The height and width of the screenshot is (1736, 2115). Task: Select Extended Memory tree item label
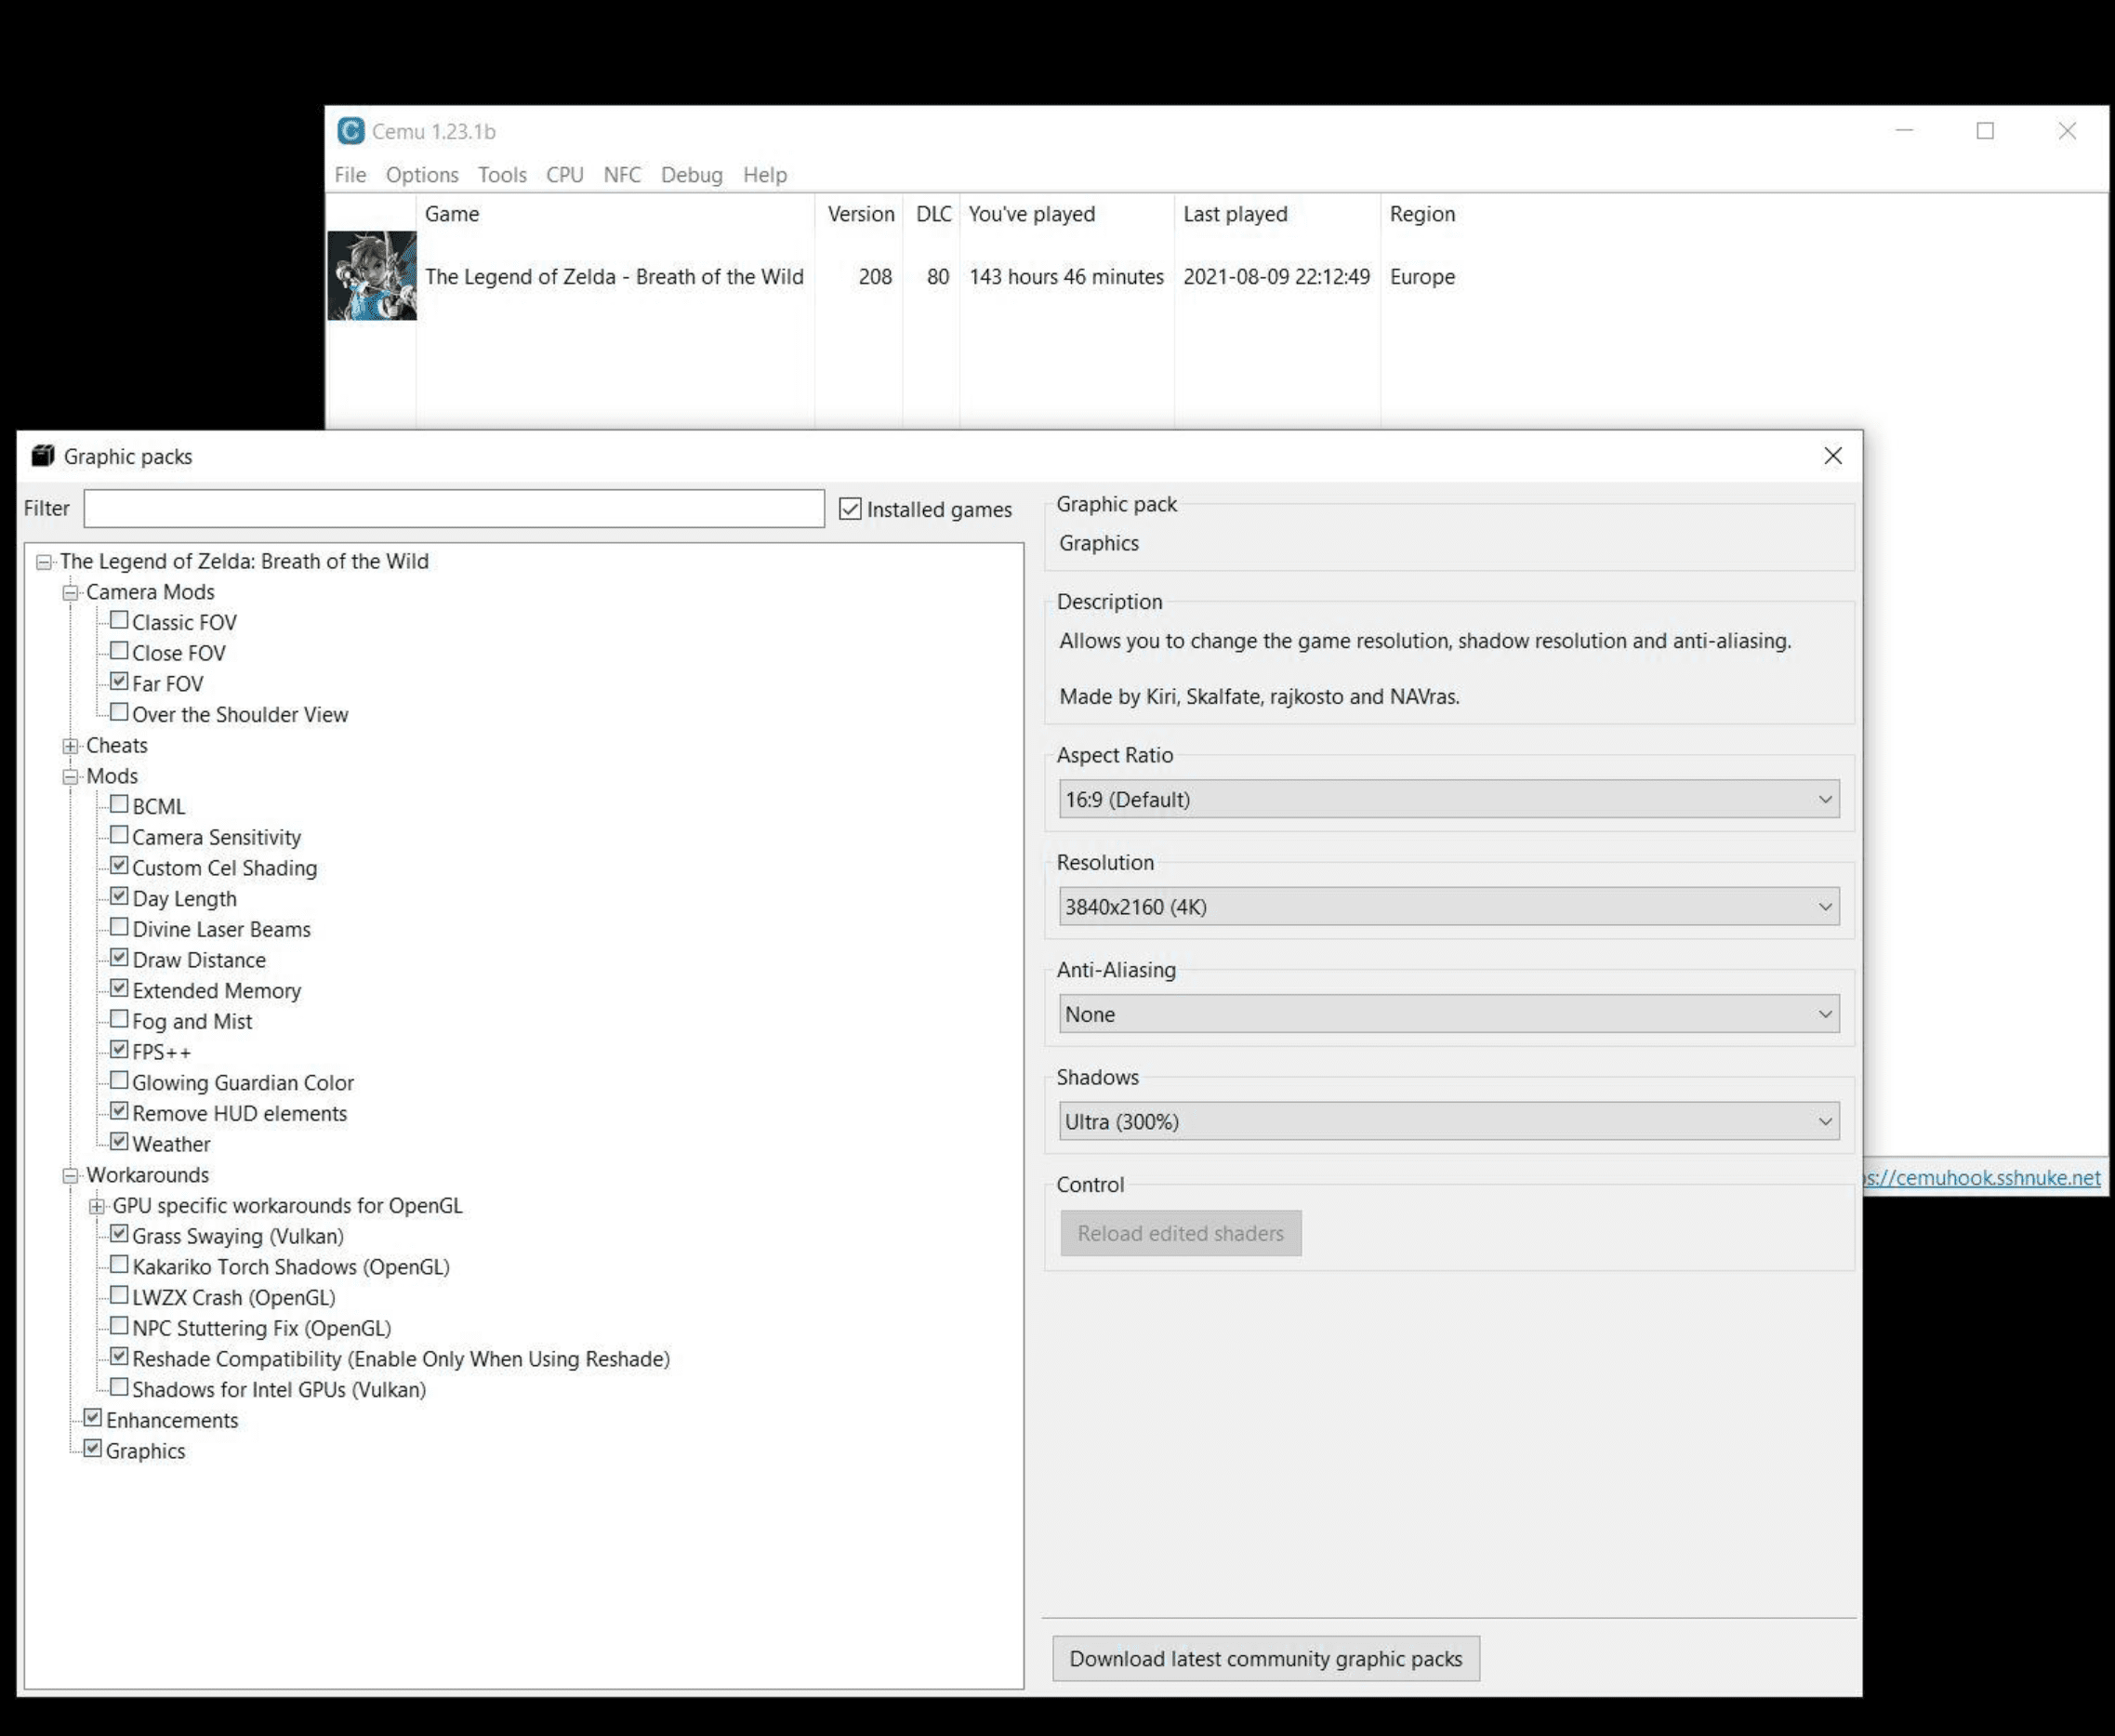217,991
